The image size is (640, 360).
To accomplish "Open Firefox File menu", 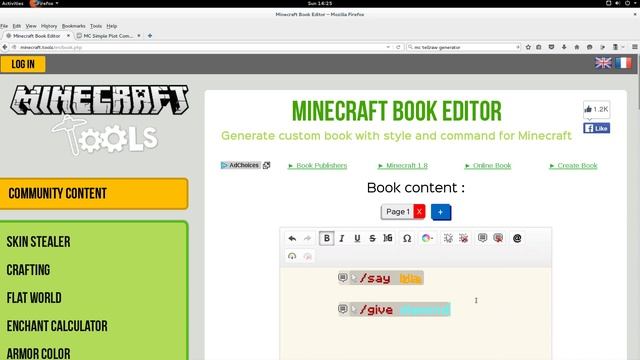I will point(4,26).
